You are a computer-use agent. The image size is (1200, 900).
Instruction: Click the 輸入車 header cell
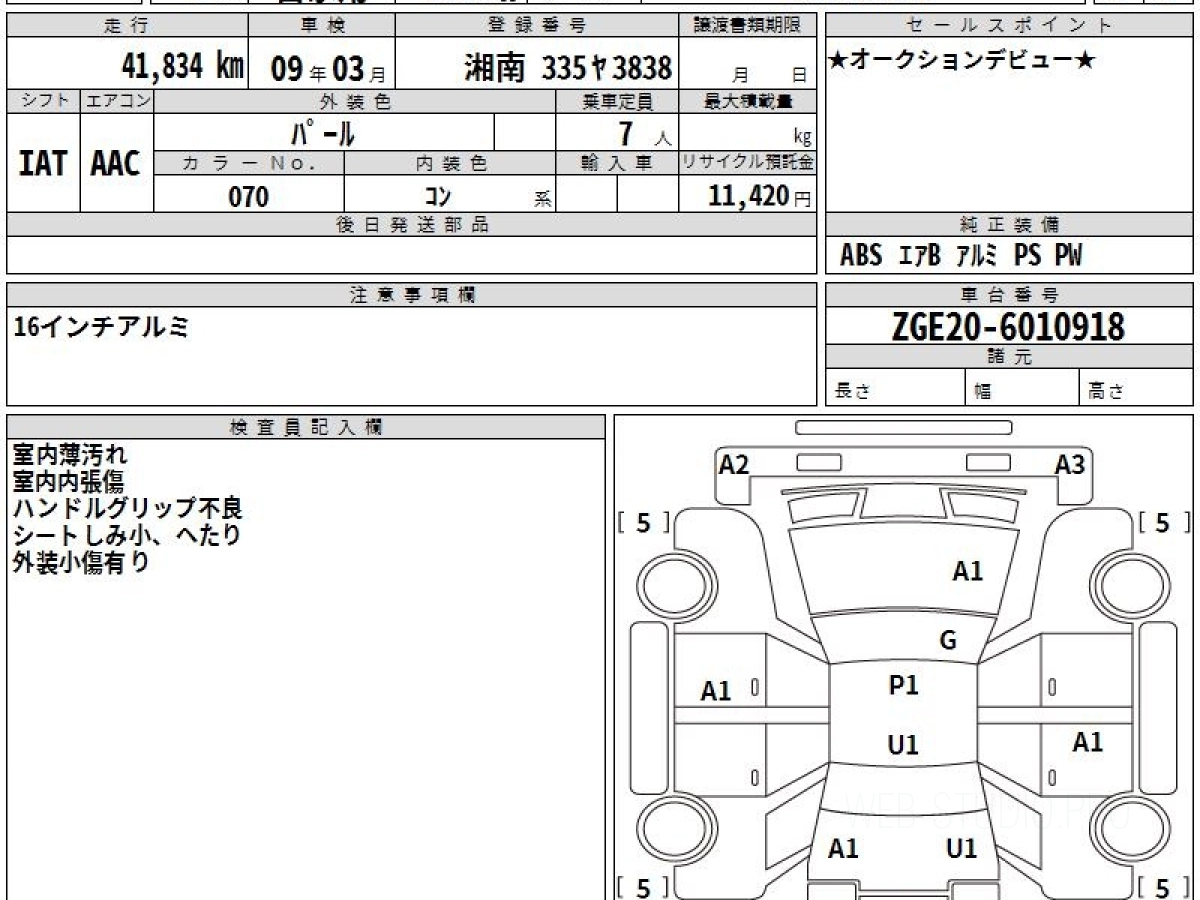[617, 163]
